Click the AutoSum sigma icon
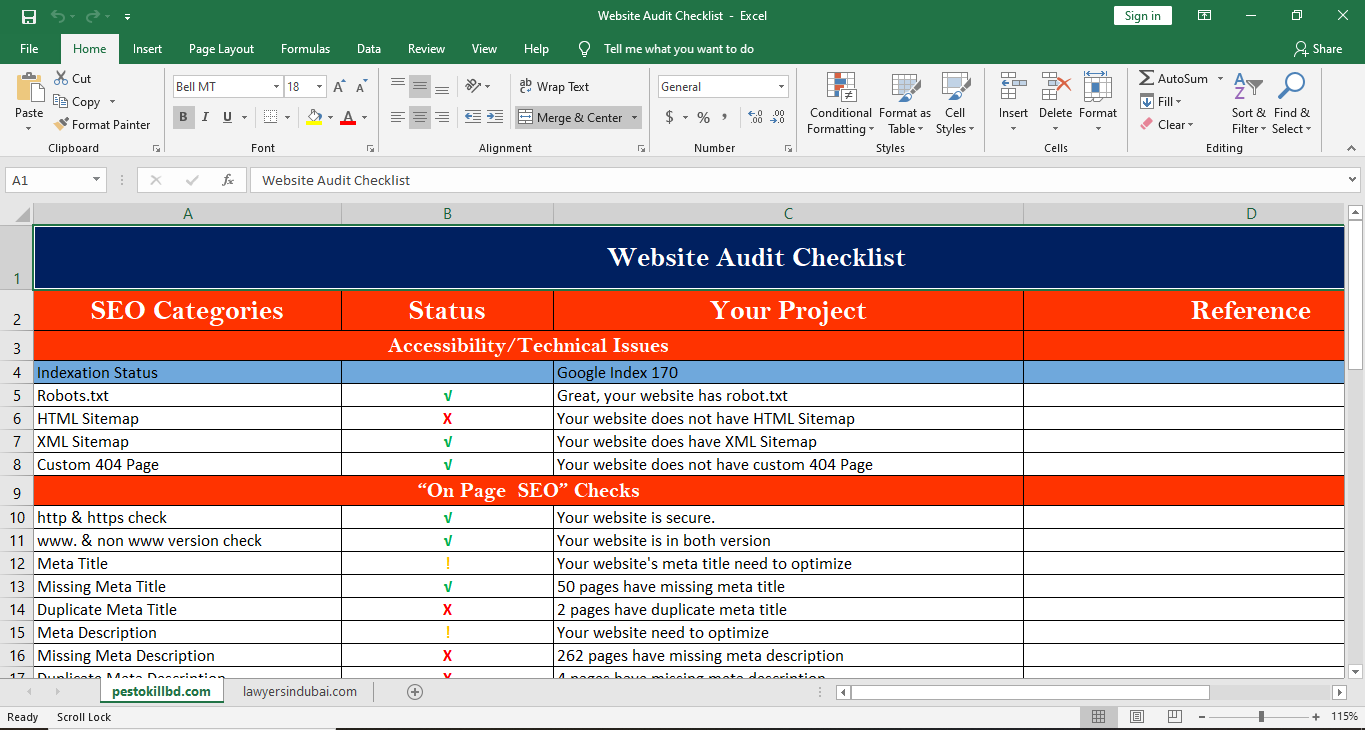This screenshot has height=730, width=1365. coord(1147,78)
